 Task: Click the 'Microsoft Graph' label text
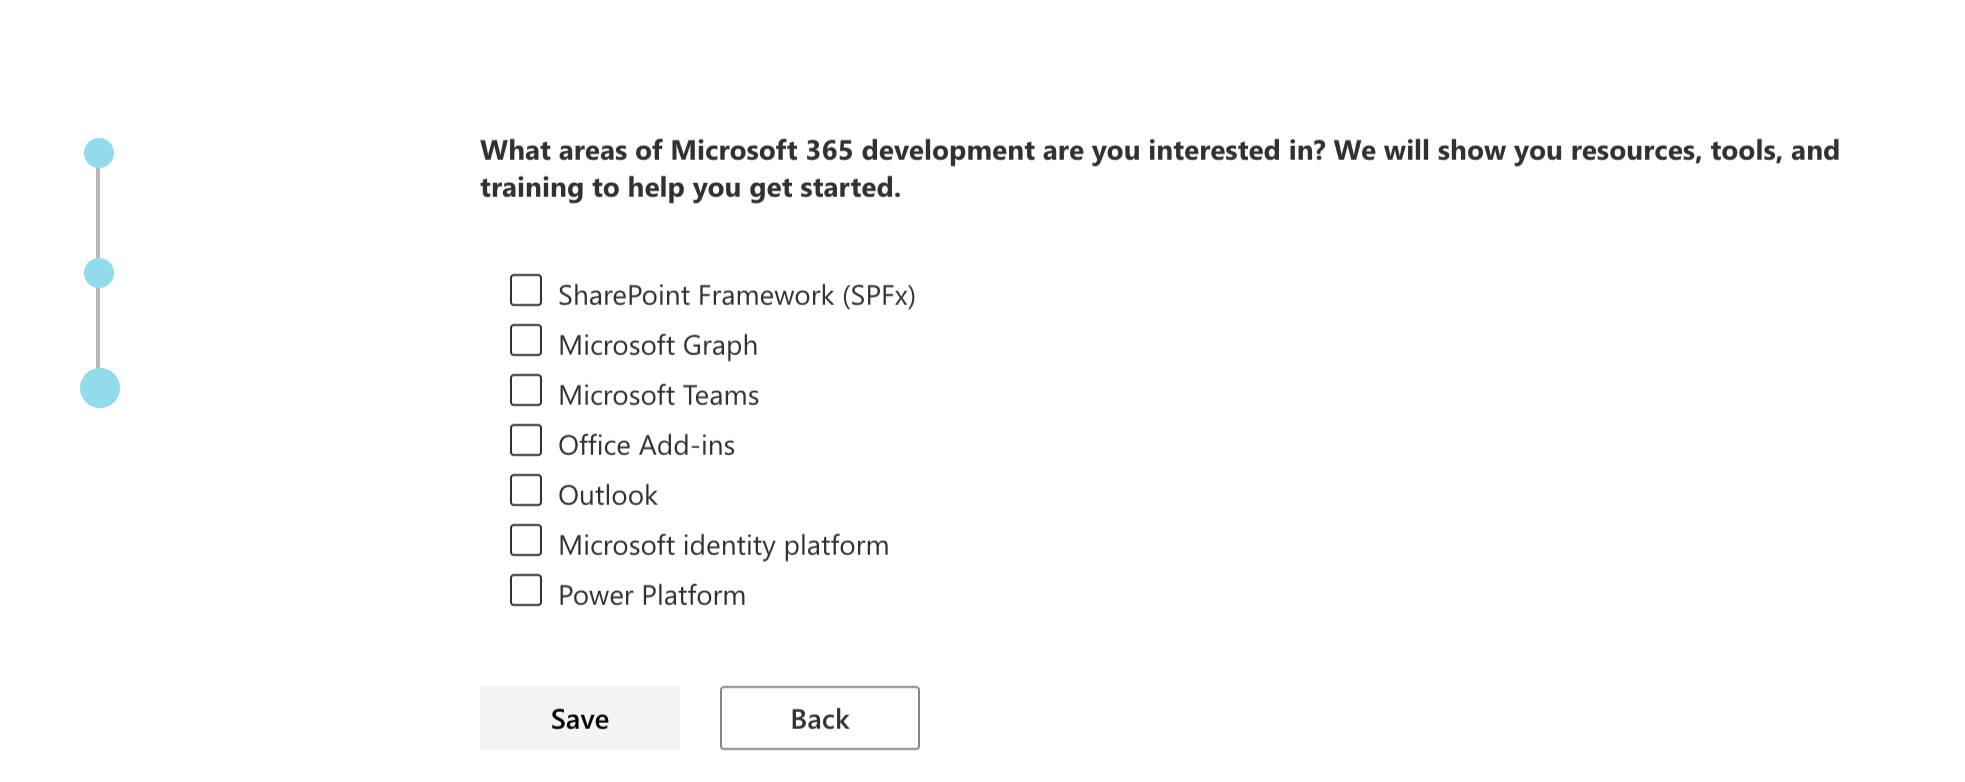pyautogui.click(x=658, y=346)
